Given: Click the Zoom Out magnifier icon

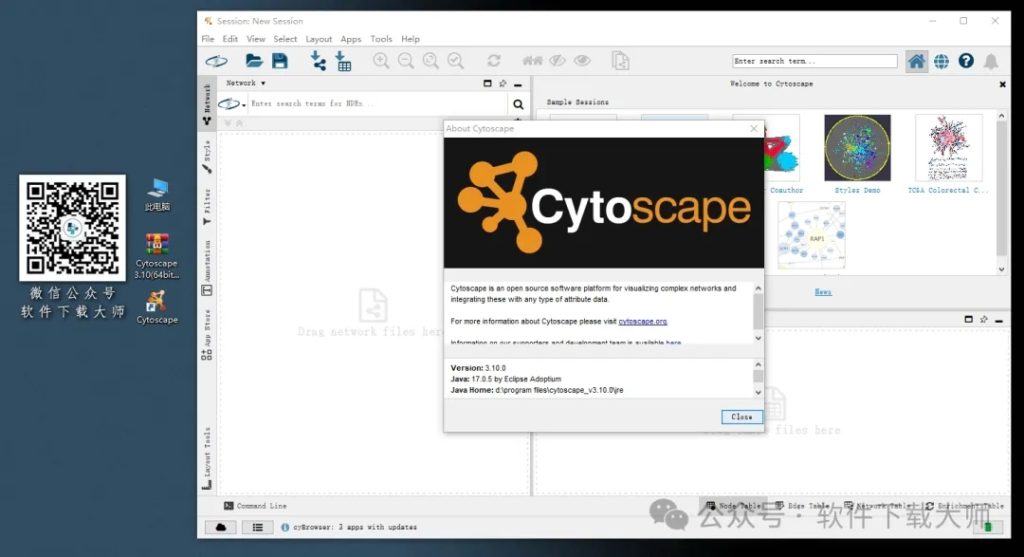Looking at the screenshot, I should point(406,61).
